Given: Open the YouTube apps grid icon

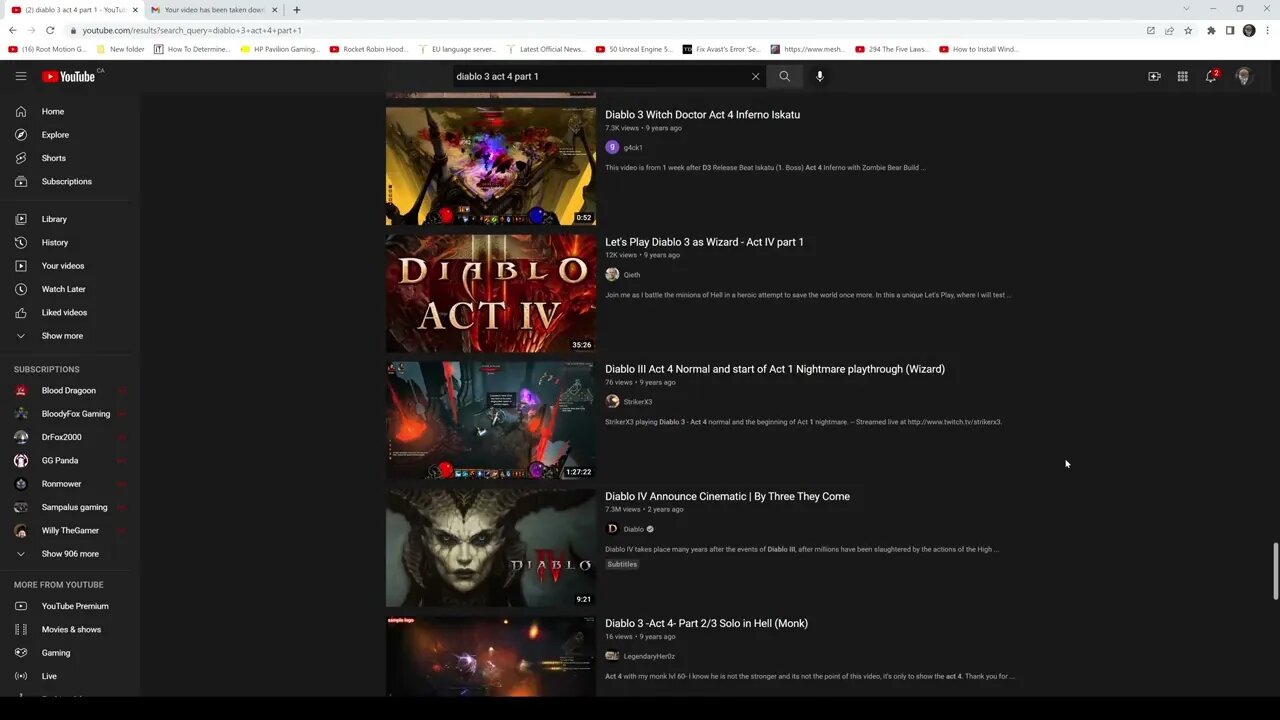Looking at the screenshot, I should point(1182,76).
